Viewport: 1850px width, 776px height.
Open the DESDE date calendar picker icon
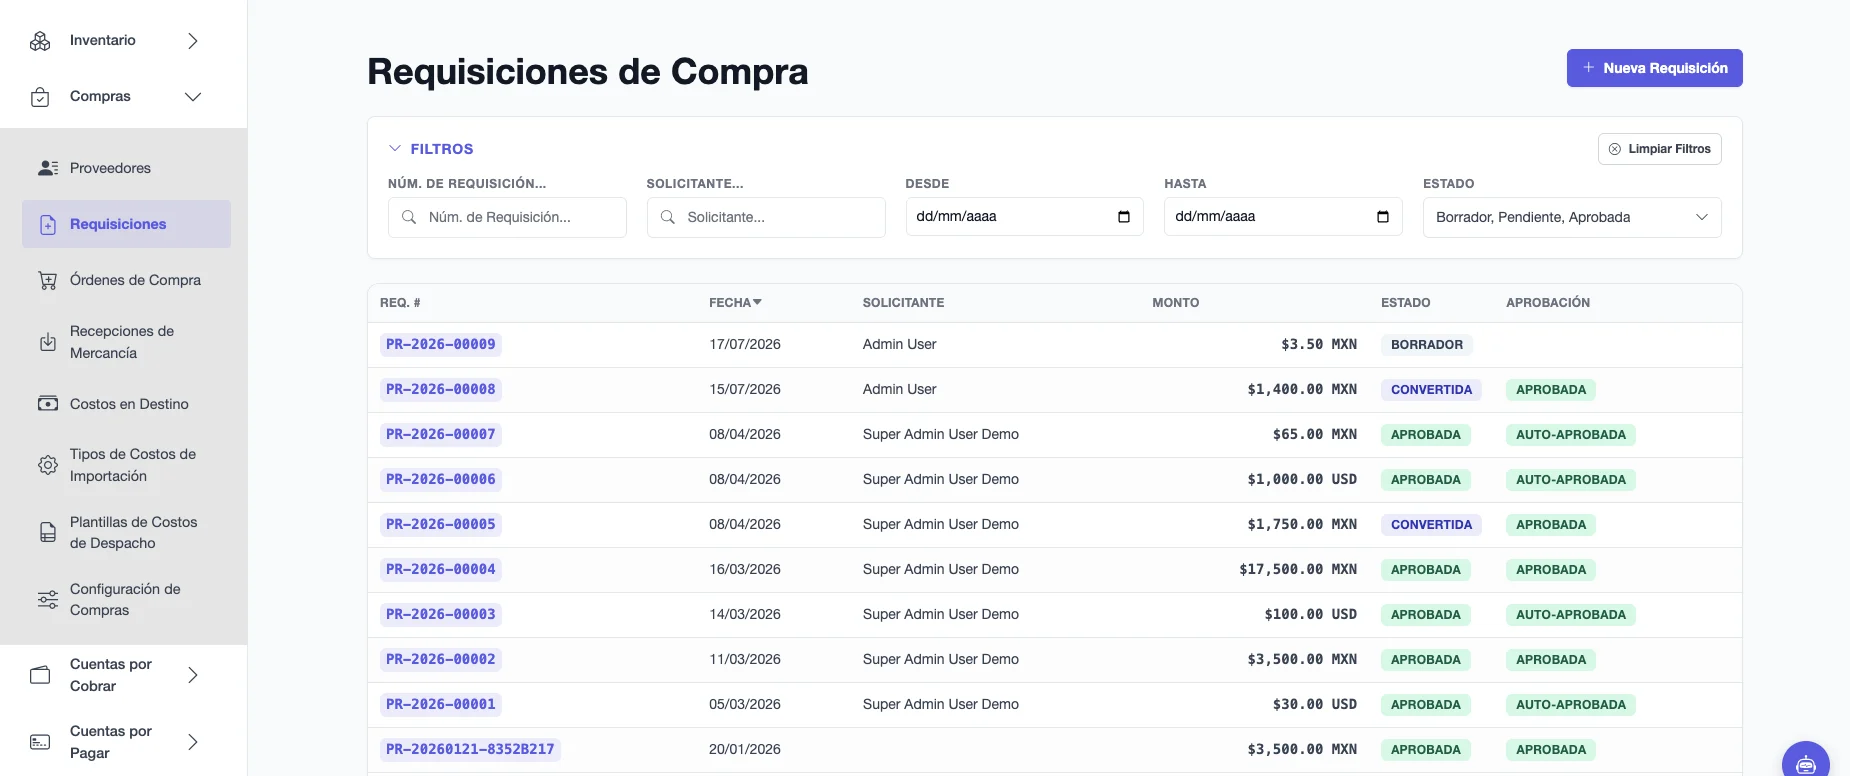click(x=1124, y=217)
